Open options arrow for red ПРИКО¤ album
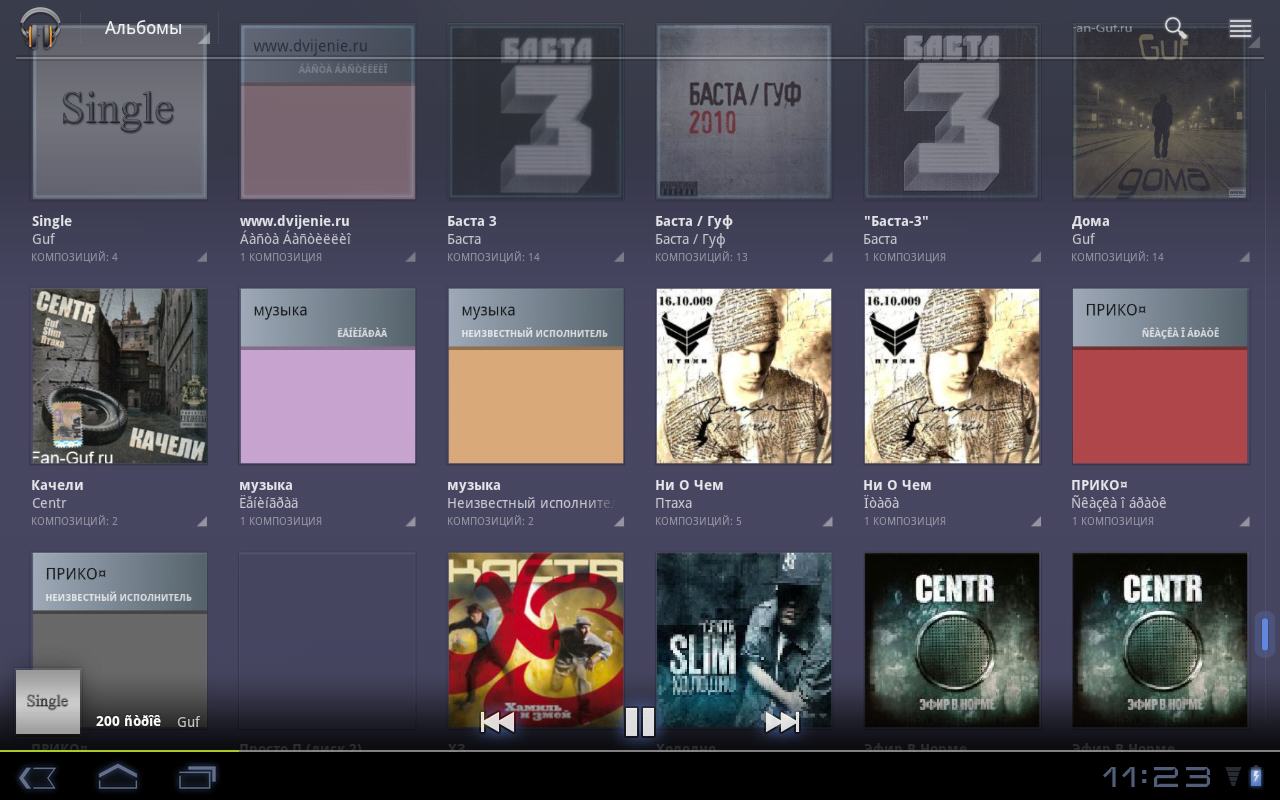Viewport: 1280px width, 800px height. (x=1242, y=521)
